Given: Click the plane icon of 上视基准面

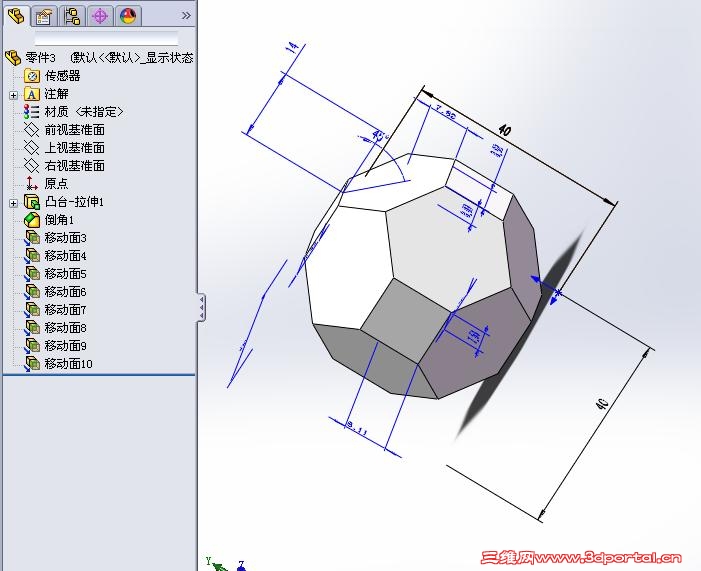Looking at the screenshot, I should tap(32, 148).
